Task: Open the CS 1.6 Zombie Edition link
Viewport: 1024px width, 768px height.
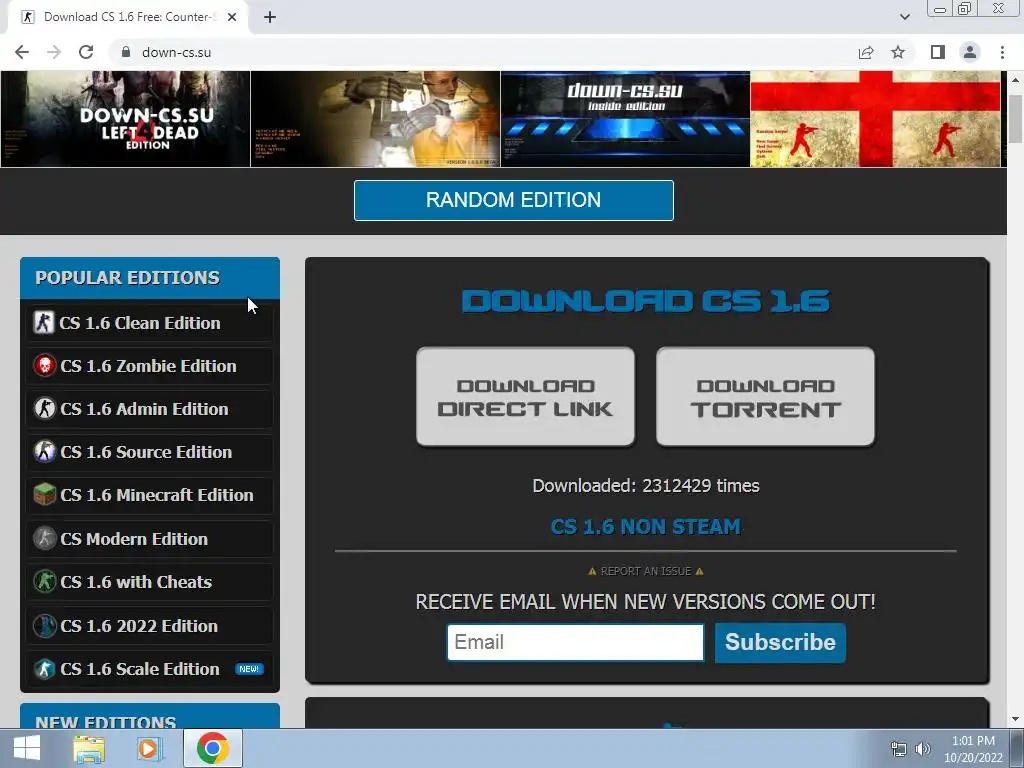Action: (150, 366)
